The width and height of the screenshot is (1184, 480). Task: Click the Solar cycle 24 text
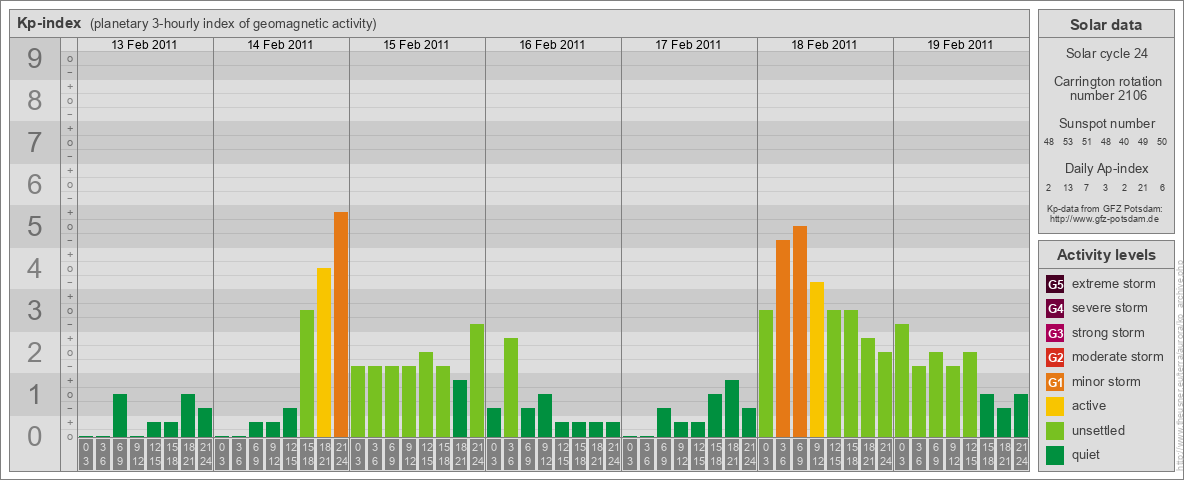(1106, 54)
